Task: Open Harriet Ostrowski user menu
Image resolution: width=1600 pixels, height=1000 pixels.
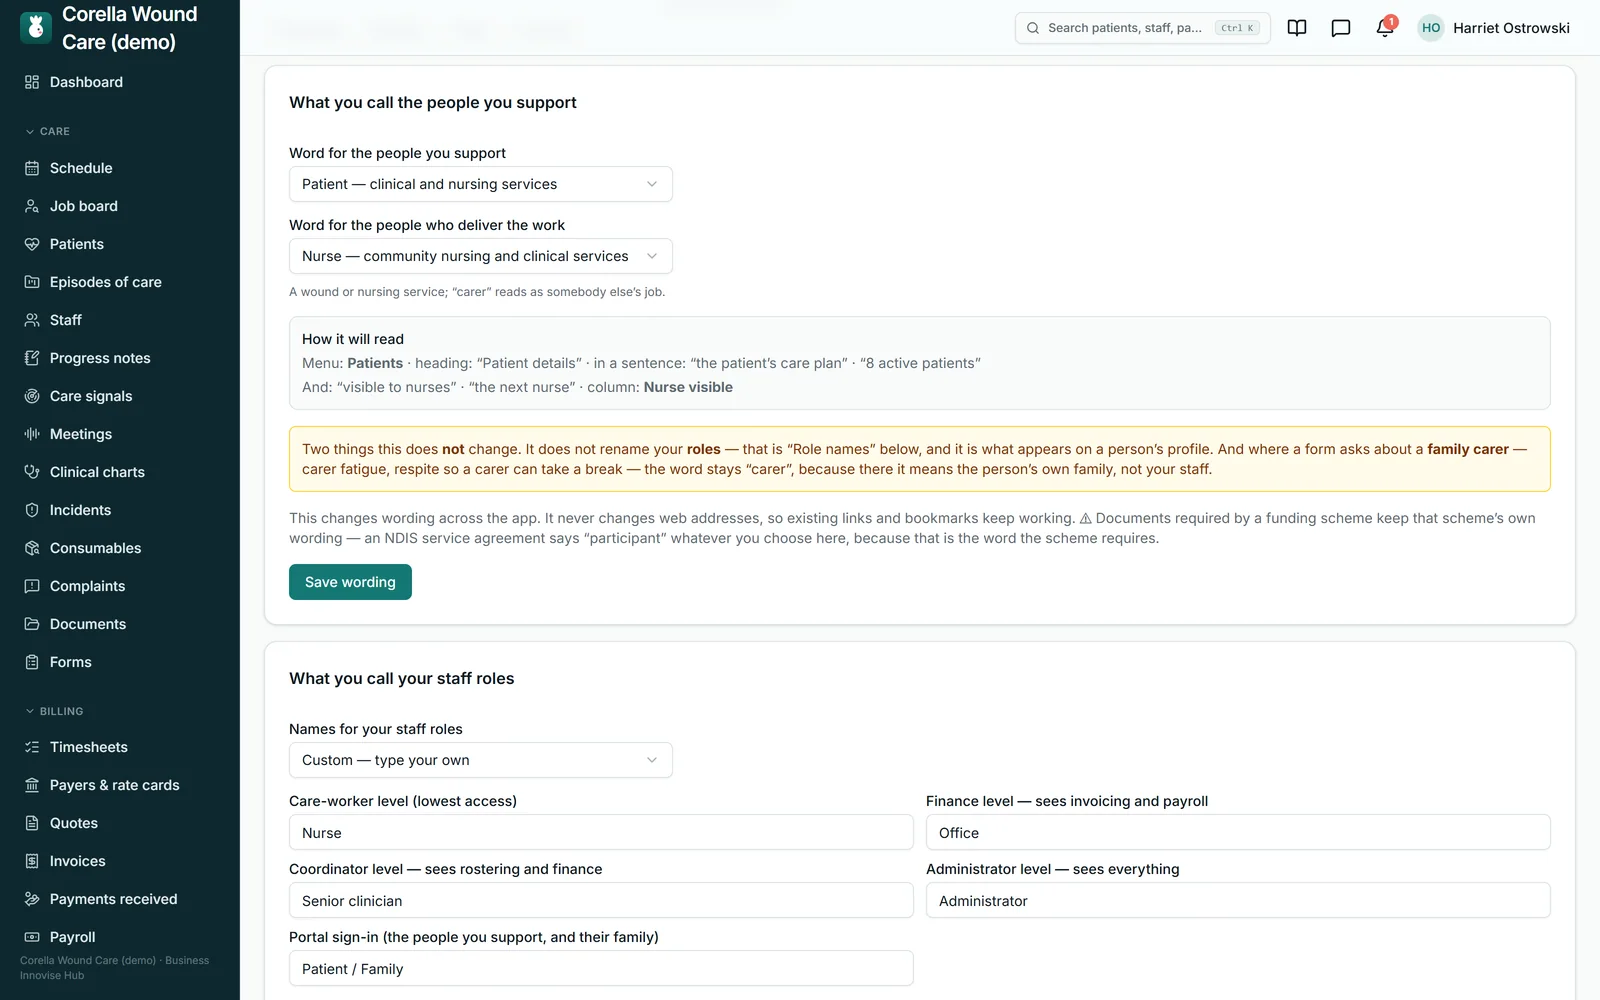Action: [x=1494, y=28]
